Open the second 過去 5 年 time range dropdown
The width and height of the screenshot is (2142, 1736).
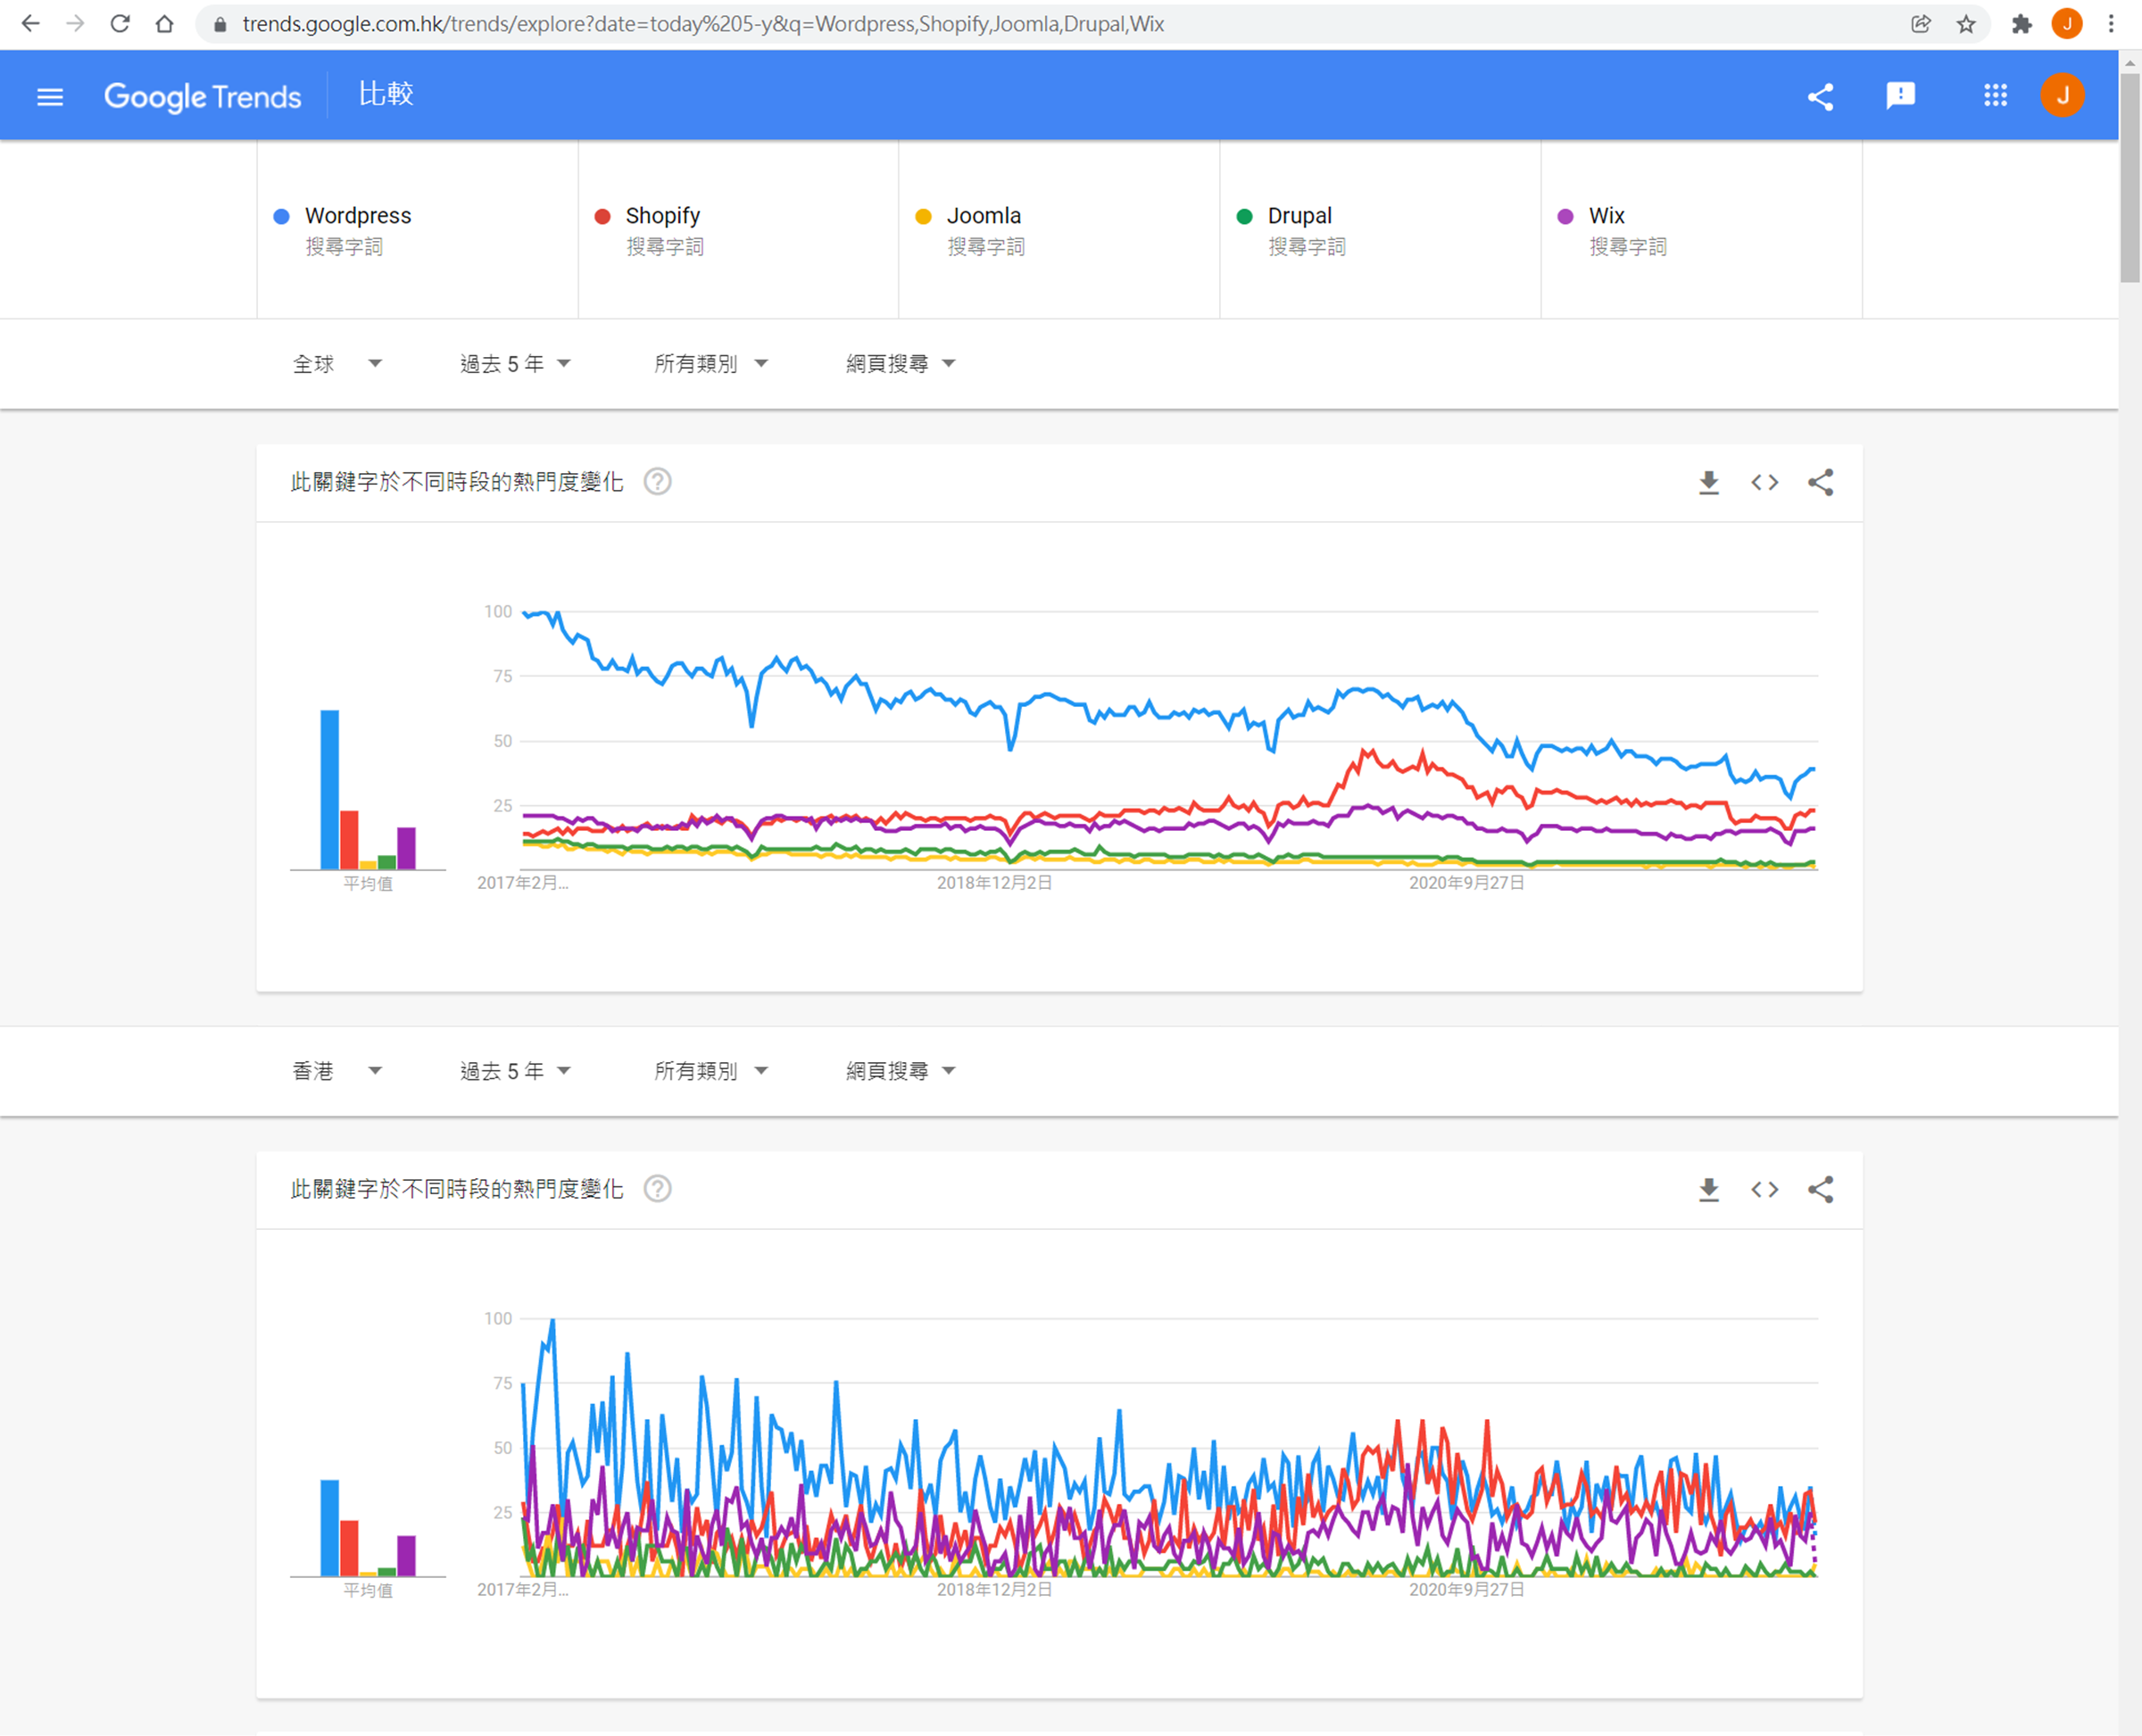pos(515,1071)
